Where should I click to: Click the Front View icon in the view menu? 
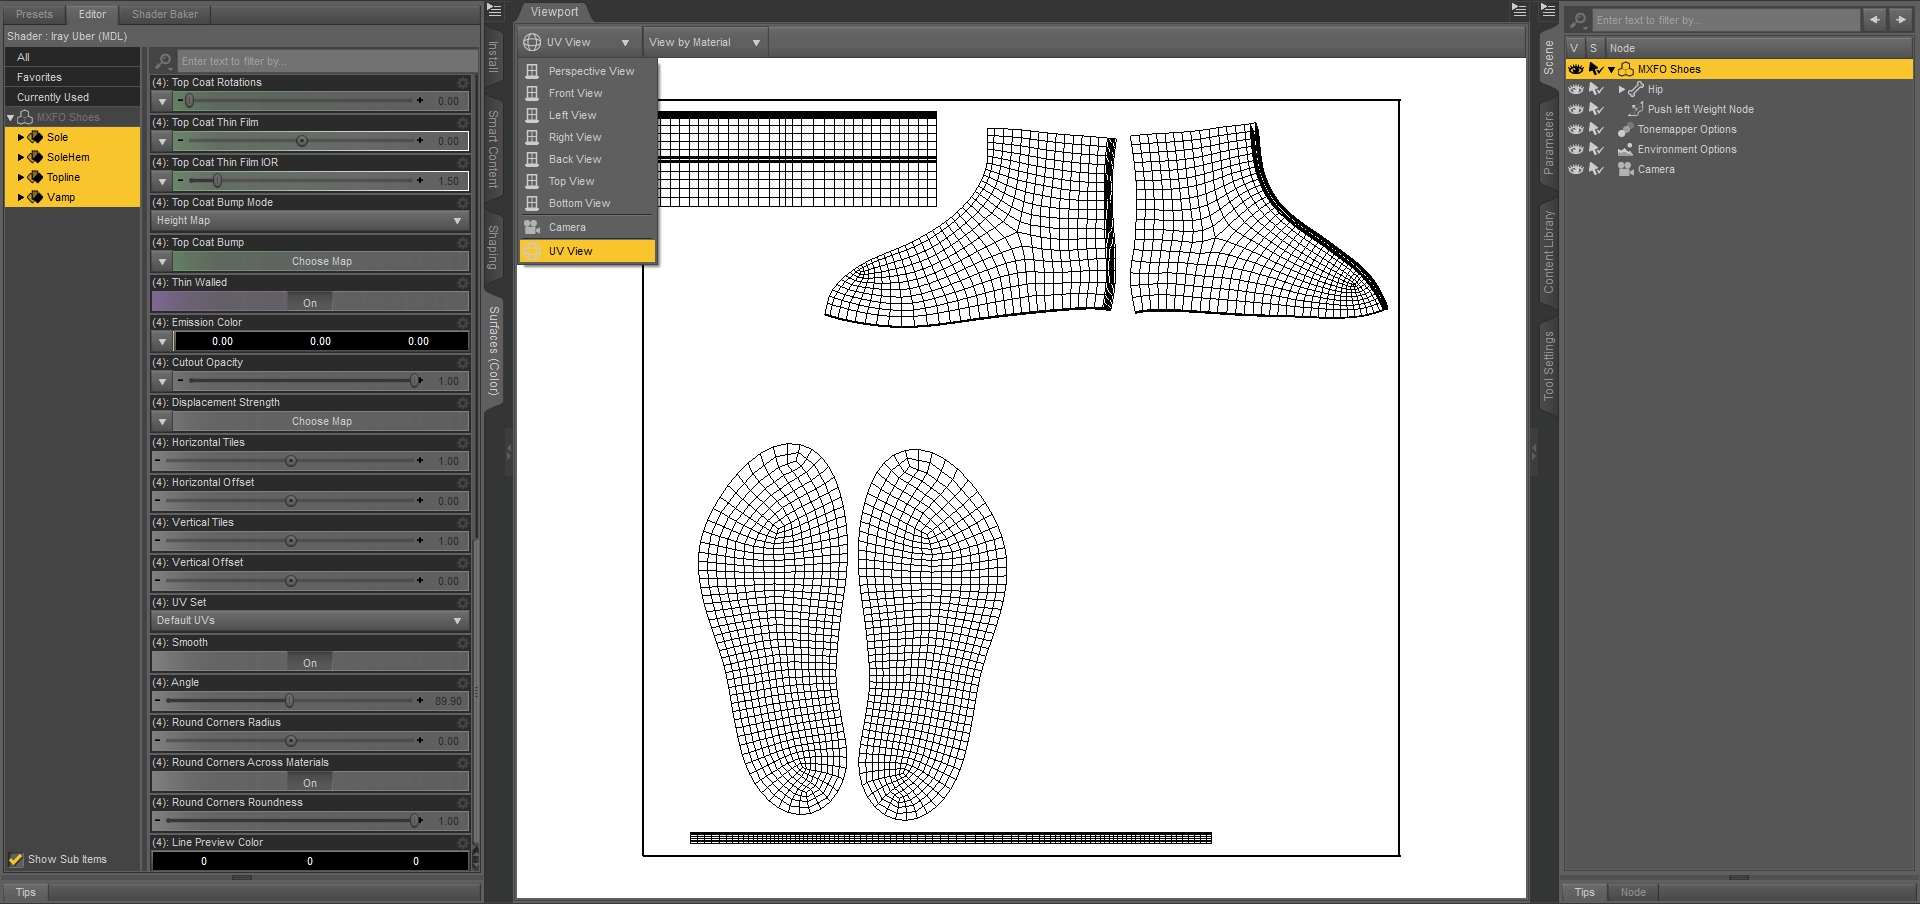[532, 93]
